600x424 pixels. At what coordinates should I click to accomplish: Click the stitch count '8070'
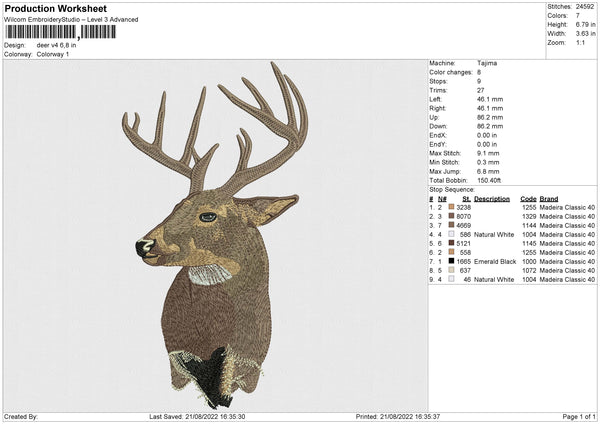click(463, 217)
